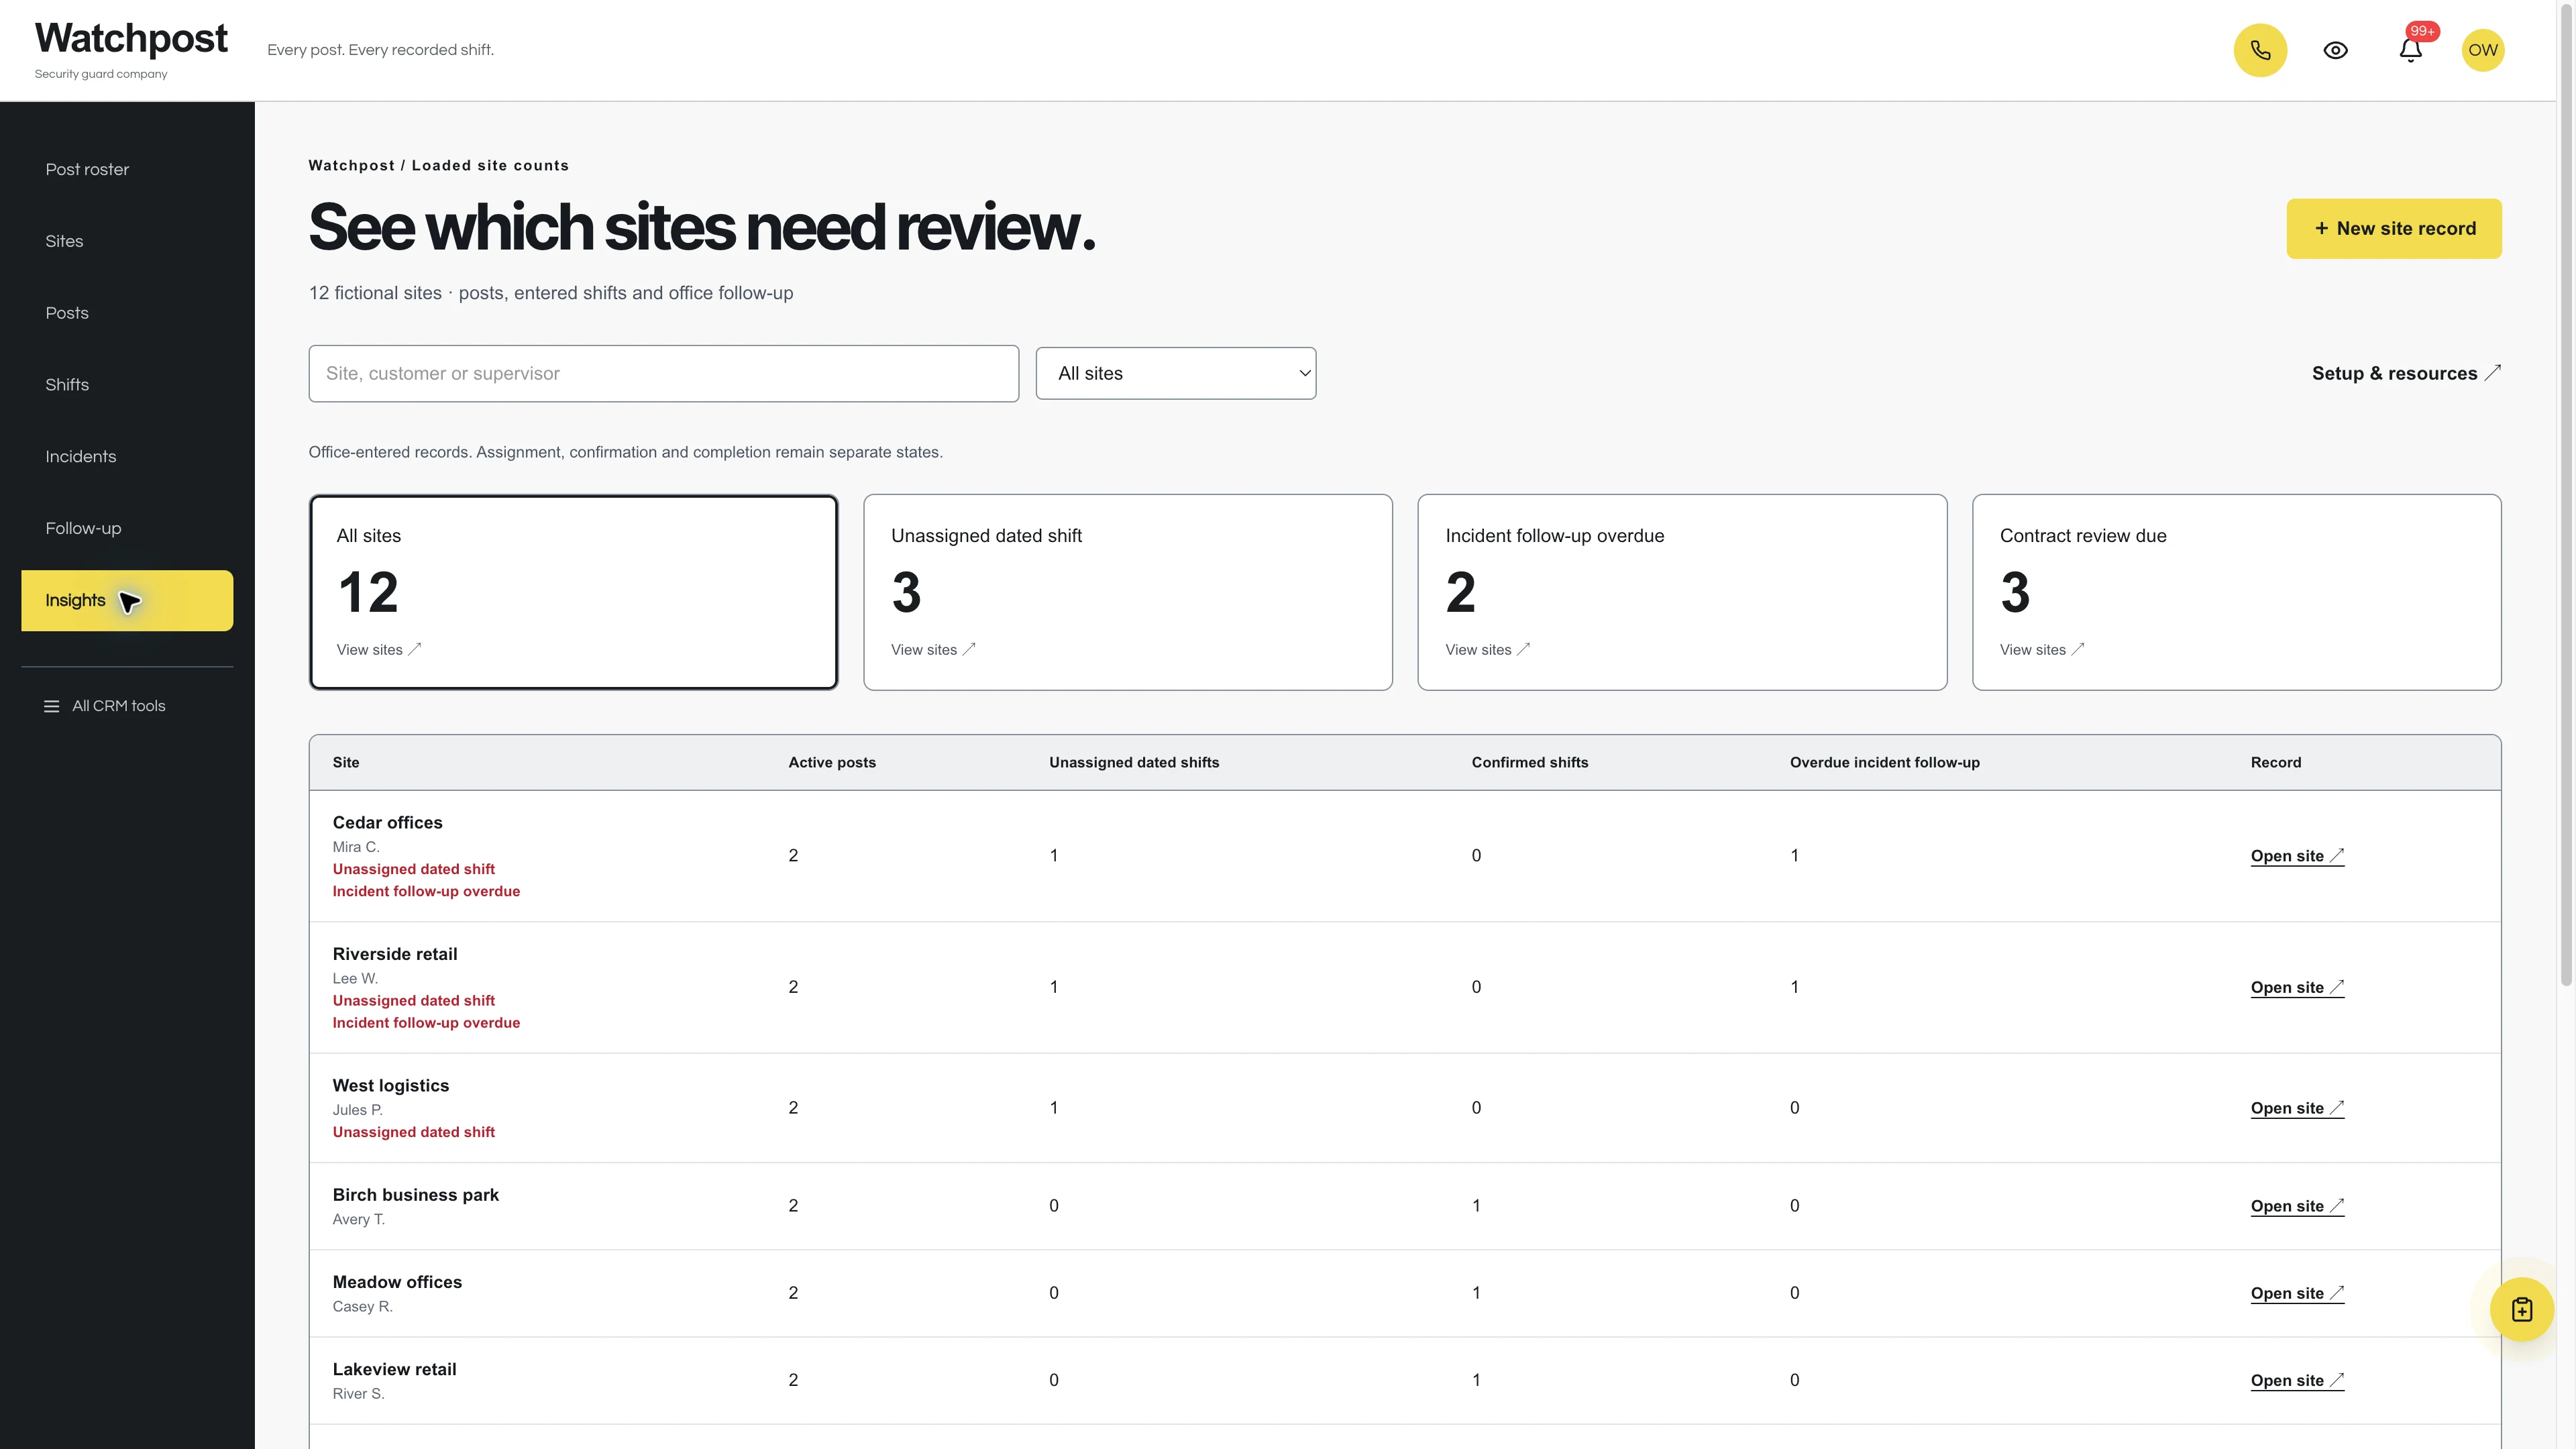
Task: Focus the Site, customer or supervisor search field
Action: (x=664, y=374)
